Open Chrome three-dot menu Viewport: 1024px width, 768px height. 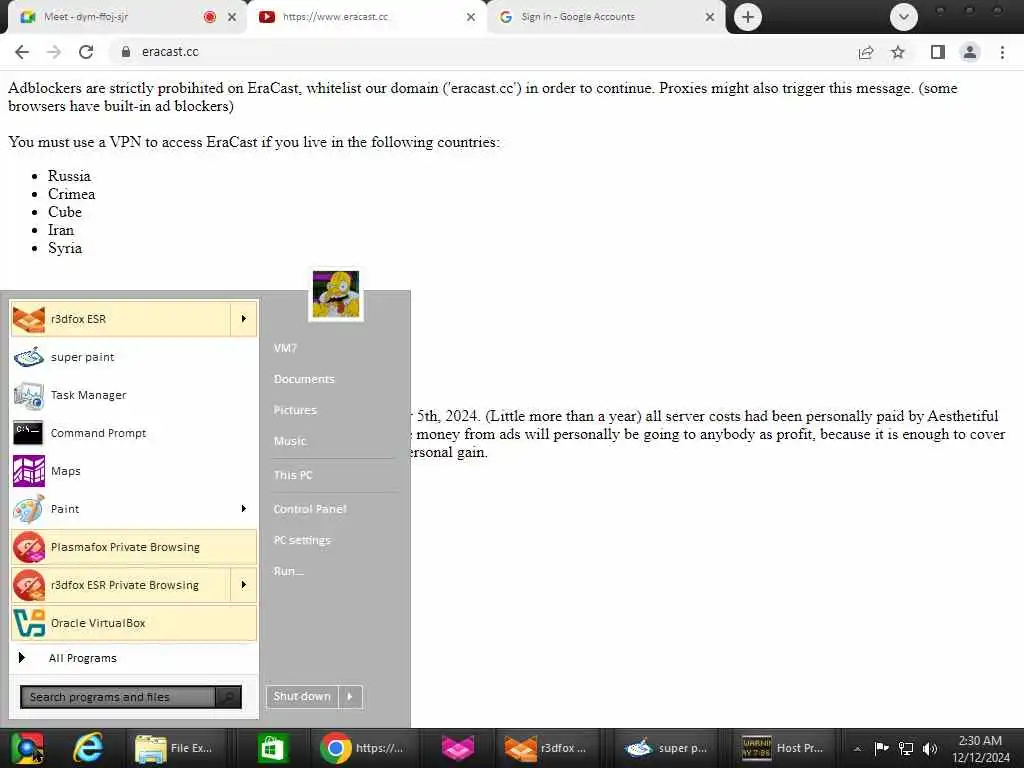[x=1002, y=52]
